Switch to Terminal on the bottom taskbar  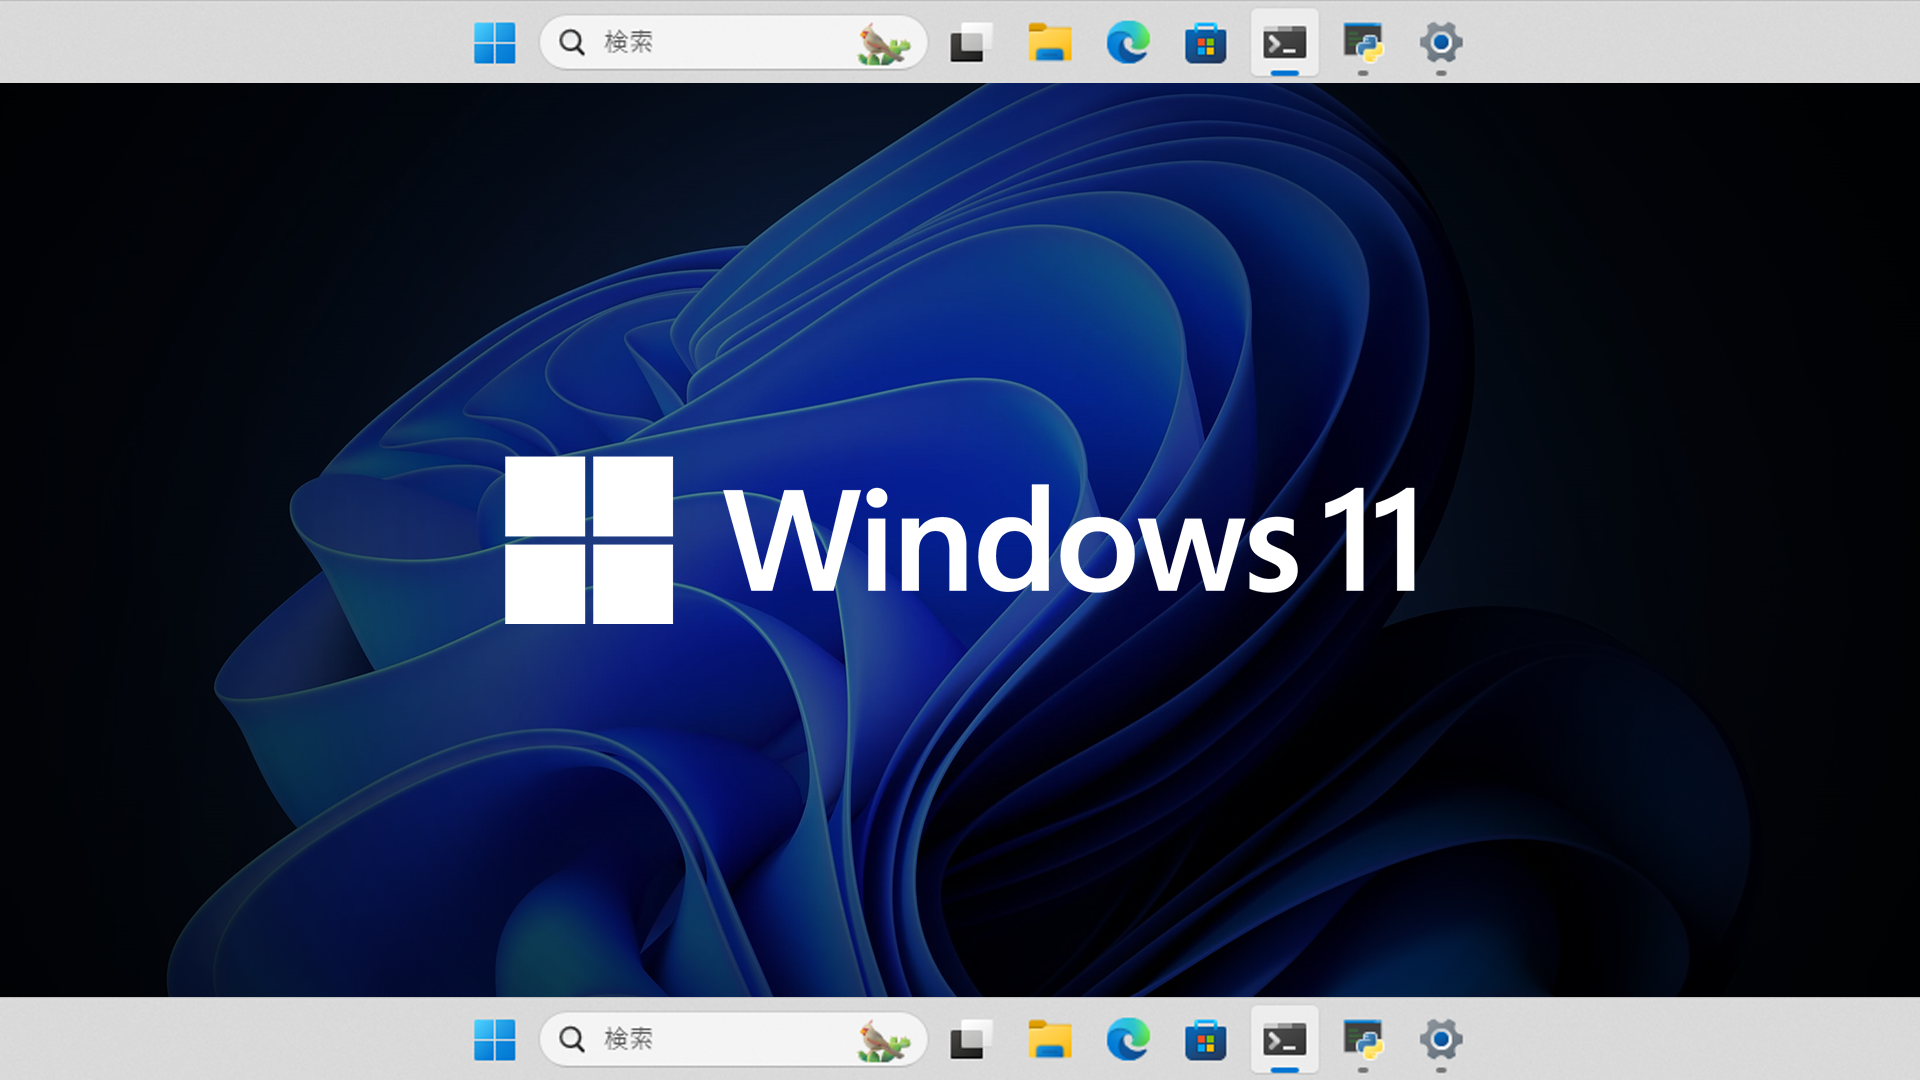click(x=1284, y=1040)
